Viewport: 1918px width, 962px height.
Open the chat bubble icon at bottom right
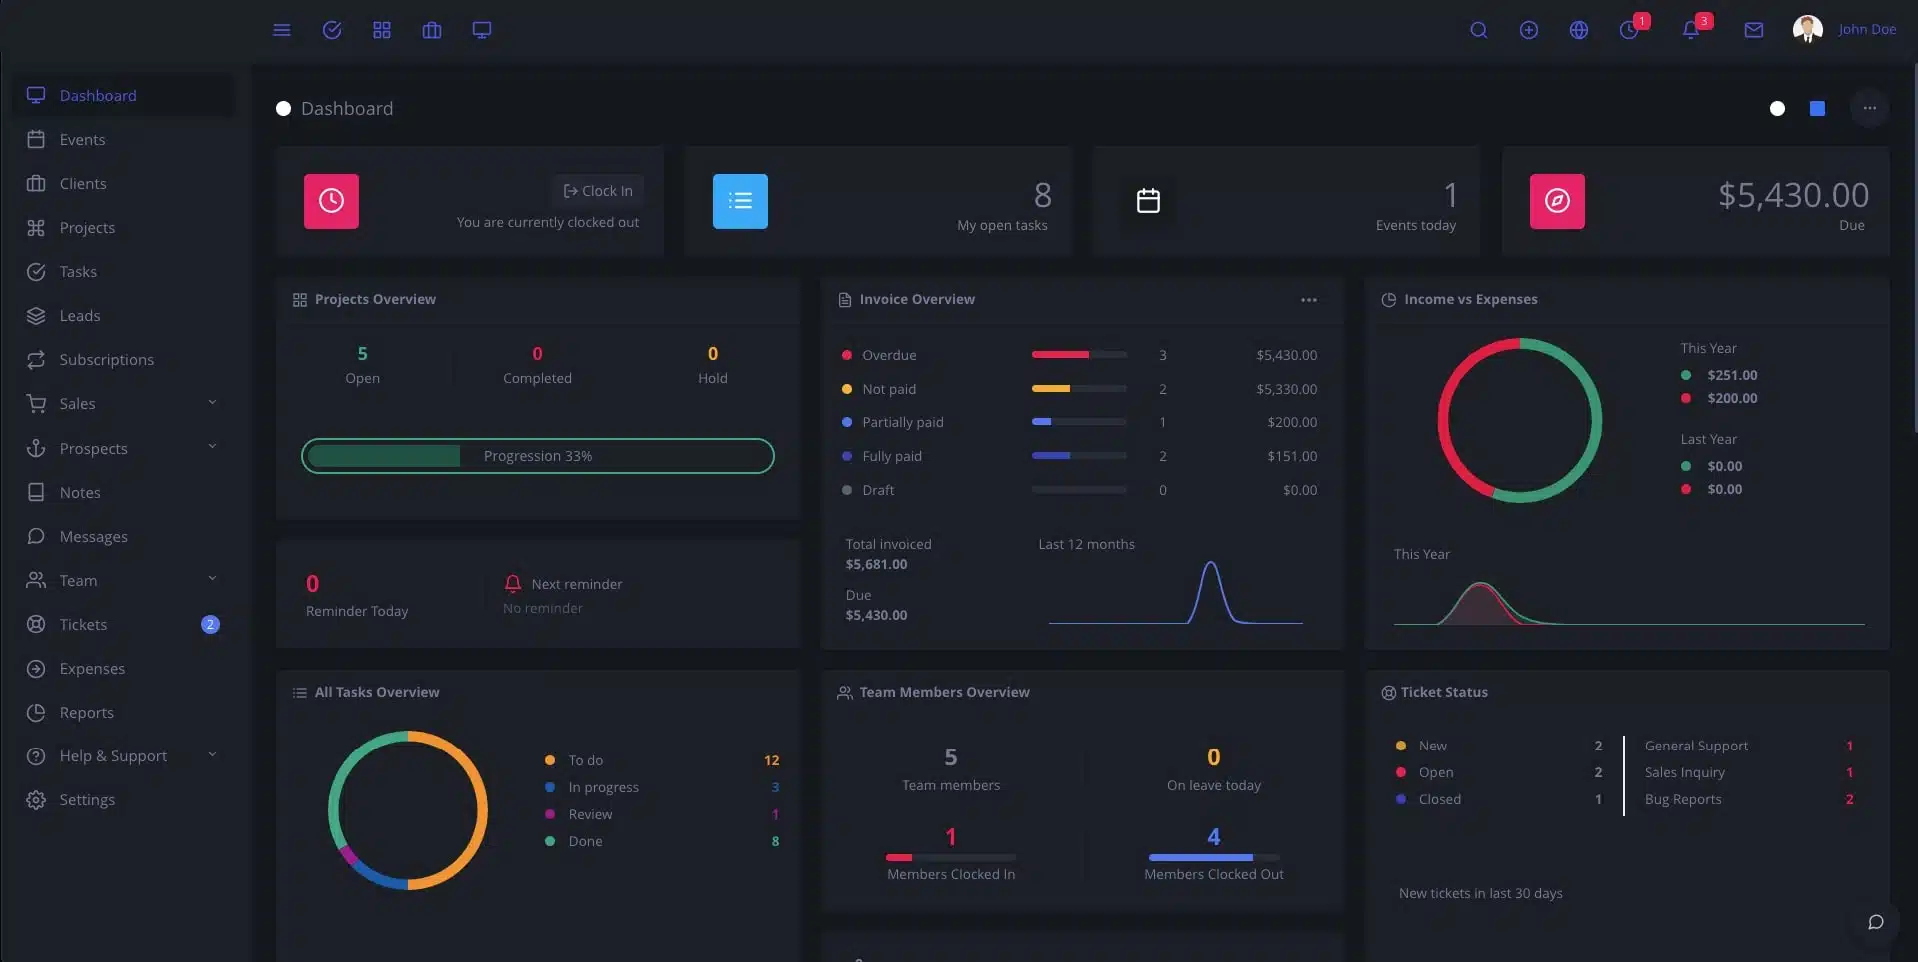point(1876,922)
